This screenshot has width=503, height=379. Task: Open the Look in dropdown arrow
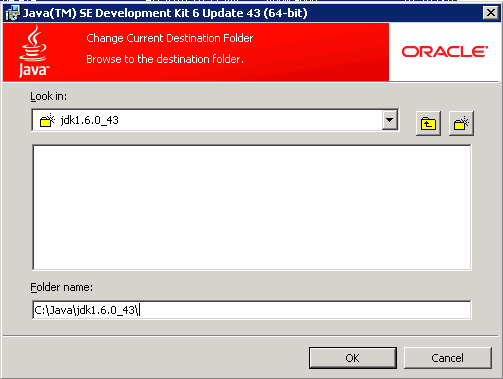pos(389,120)
